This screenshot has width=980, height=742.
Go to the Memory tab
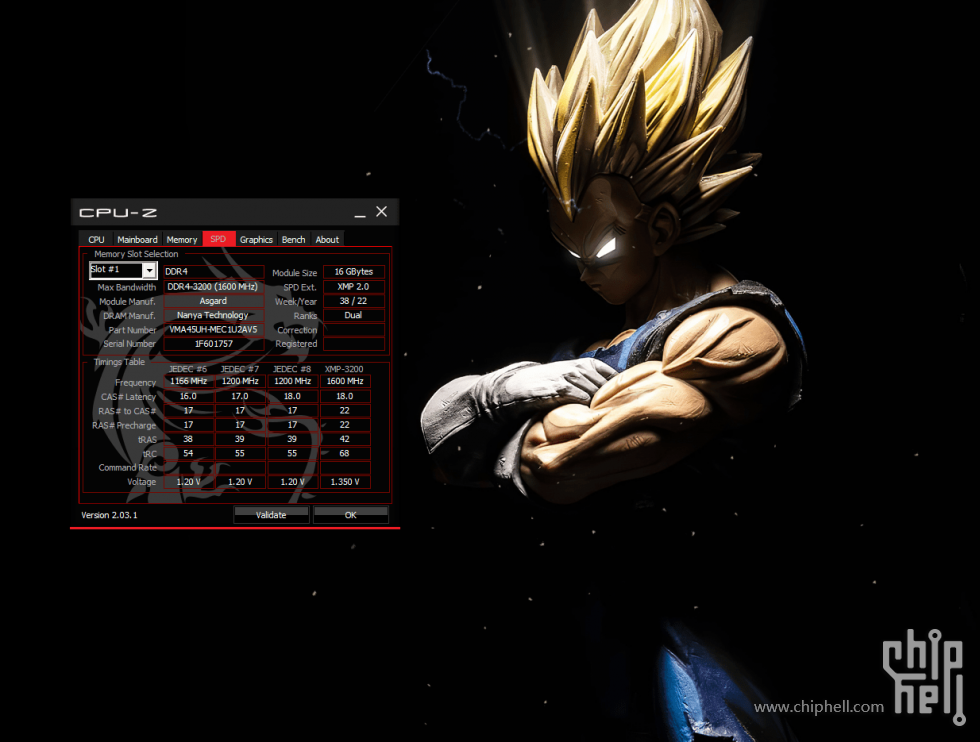pos(182,239)
